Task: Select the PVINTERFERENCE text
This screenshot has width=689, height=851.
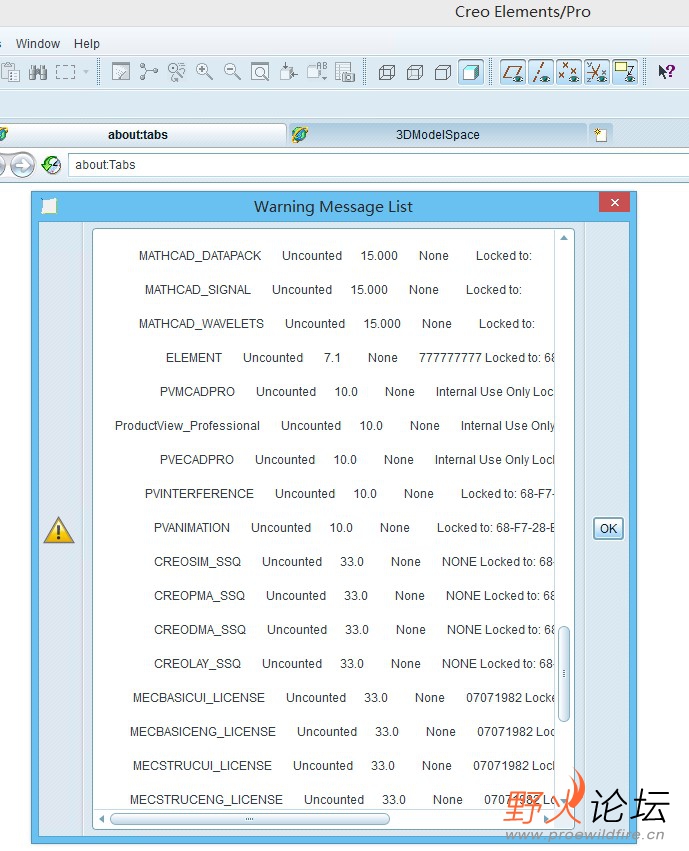Action: pos(199,494)
